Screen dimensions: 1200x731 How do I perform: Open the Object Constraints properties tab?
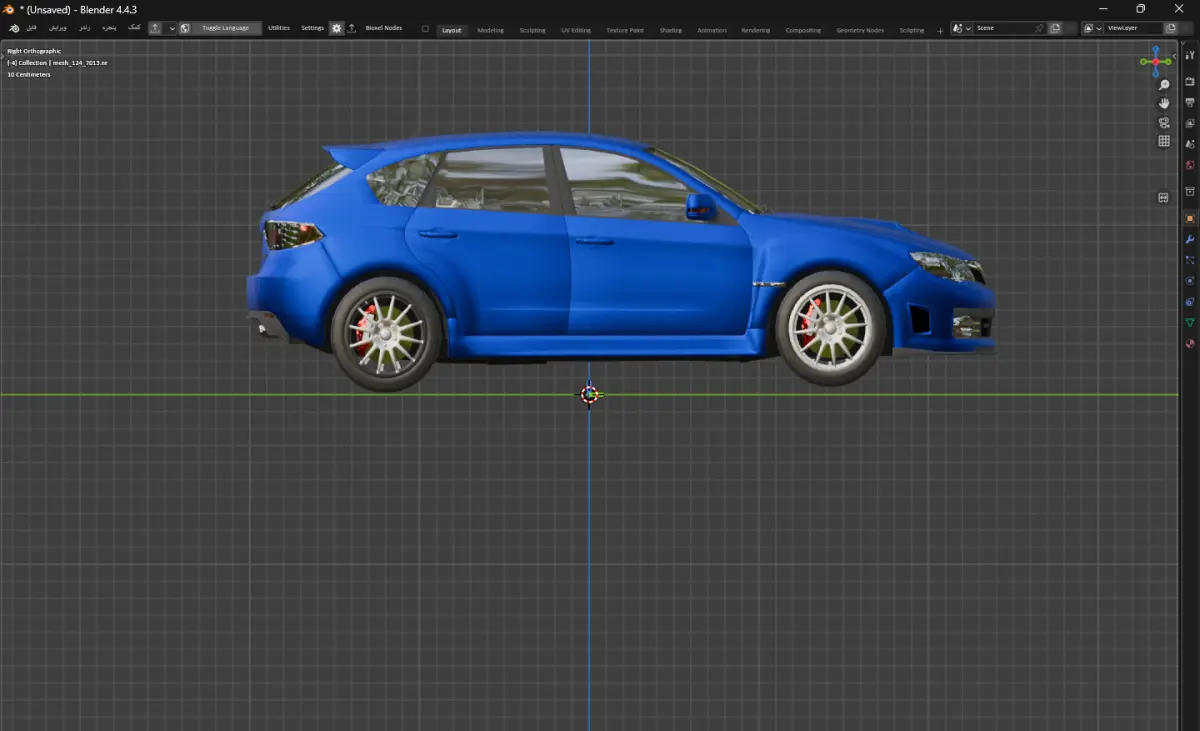tap(1190, 301)
